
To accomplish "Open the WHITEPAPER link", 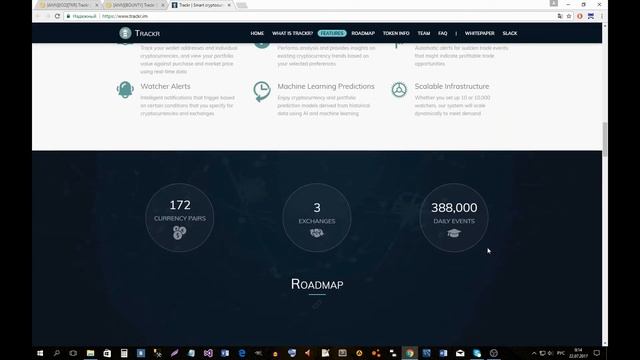I will click(x=480, y=33).
